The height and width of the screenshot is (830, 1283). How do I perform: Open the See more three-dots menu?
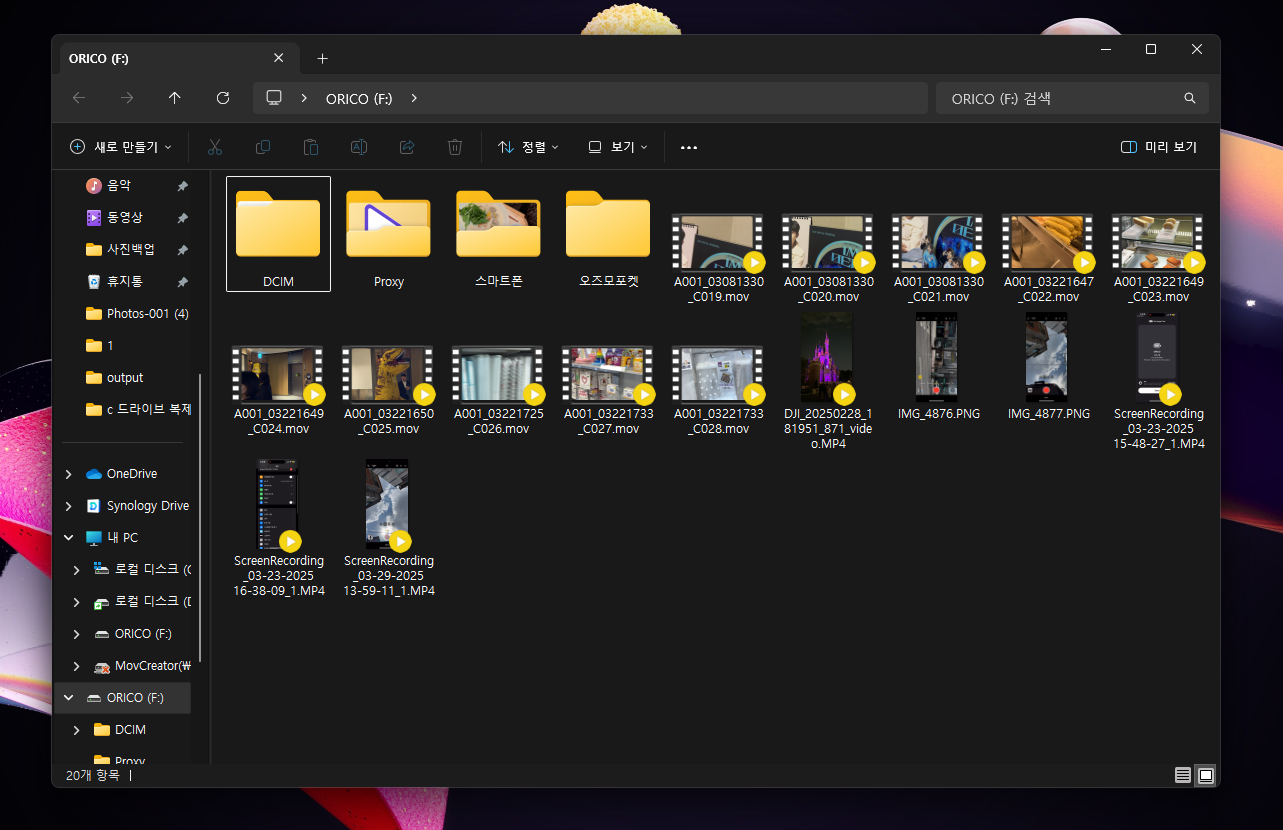[688, 147]
